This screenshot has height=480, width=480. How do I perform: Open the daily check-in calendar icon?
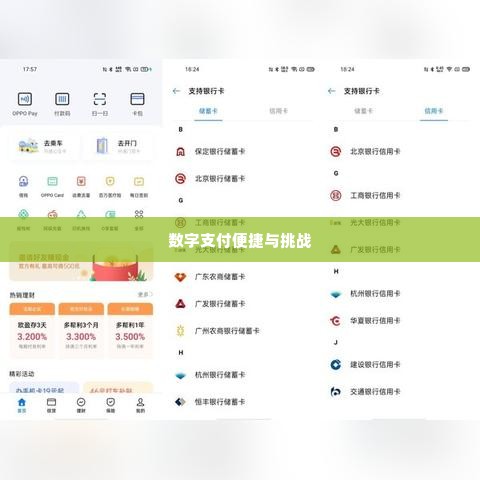(139, 181)
